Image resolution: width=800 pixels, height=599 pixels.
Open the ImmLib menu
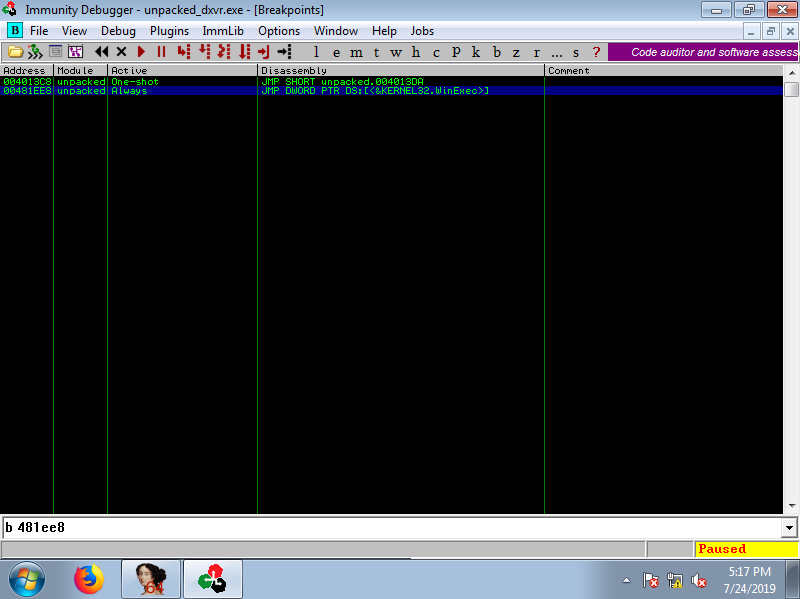click(x=223, y=31)
